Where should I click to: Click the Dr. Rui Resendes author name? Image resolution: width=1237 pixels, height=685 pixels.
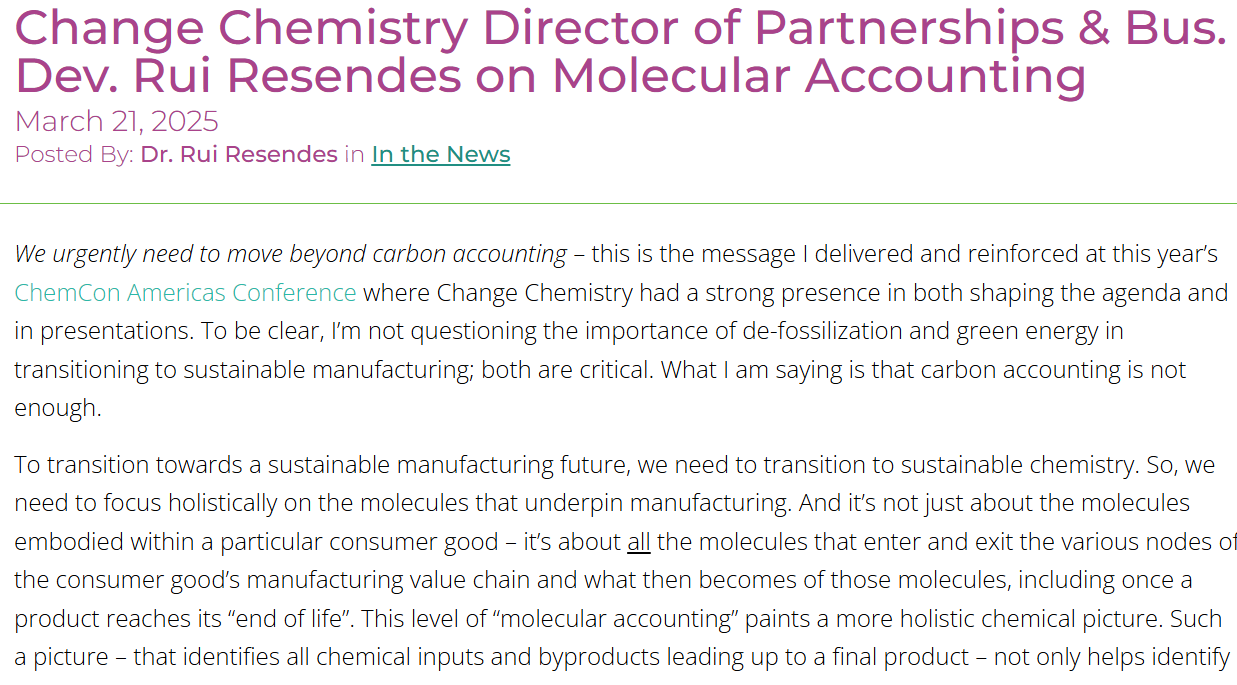(239, 154)
